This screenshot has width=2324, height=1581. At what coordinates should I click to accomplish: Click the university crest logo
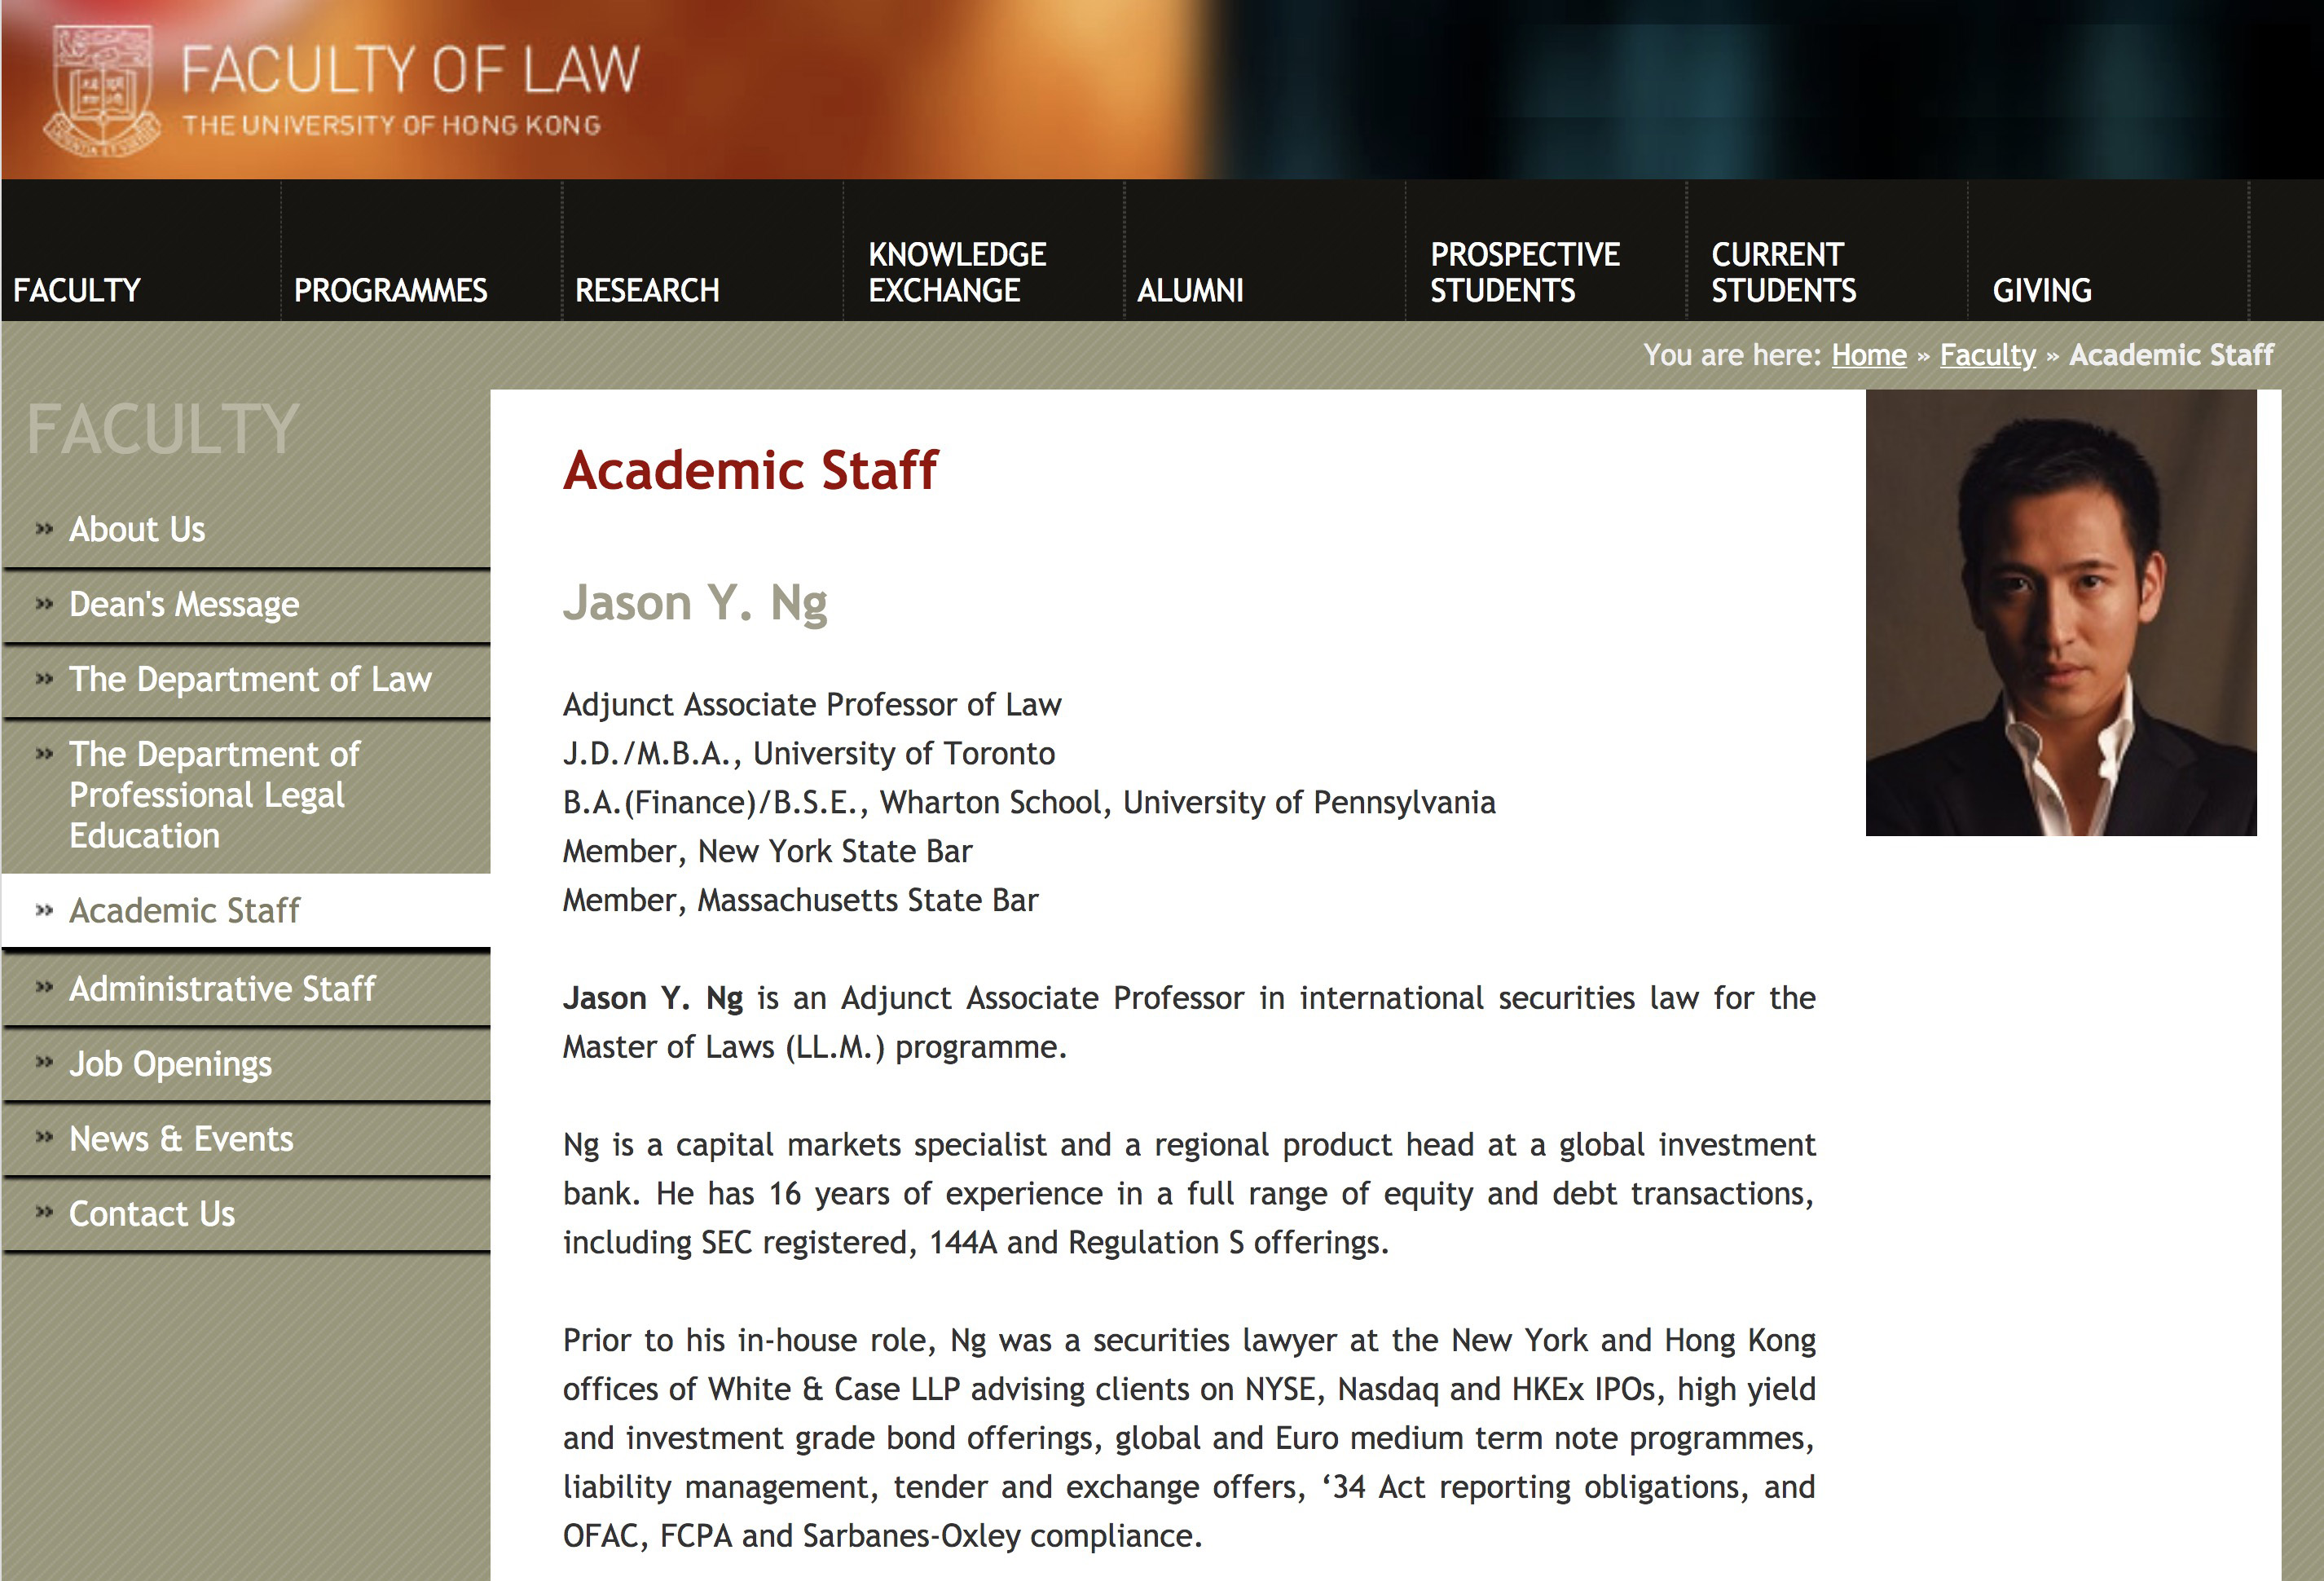point(100,90)
